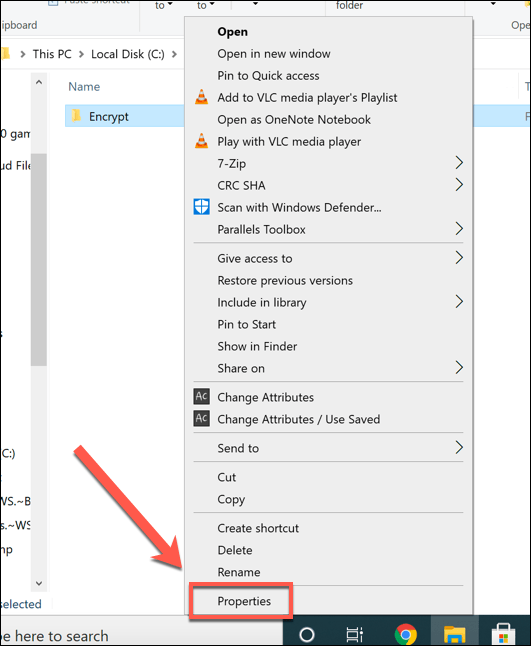
Task: Expand Send to submenu arrow
Action: [459, 447]
